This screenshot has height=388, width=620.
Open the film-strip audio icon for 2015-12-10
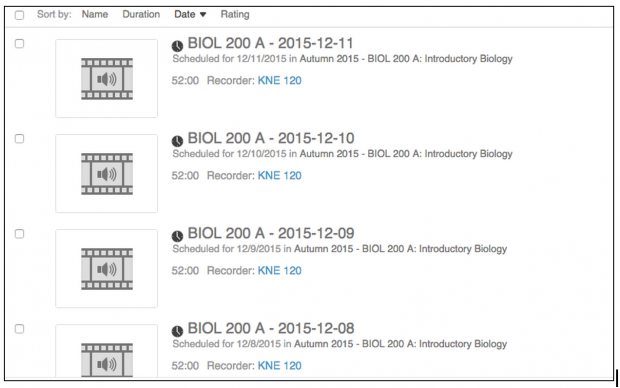pyautogui.click(x=107, y=174)
